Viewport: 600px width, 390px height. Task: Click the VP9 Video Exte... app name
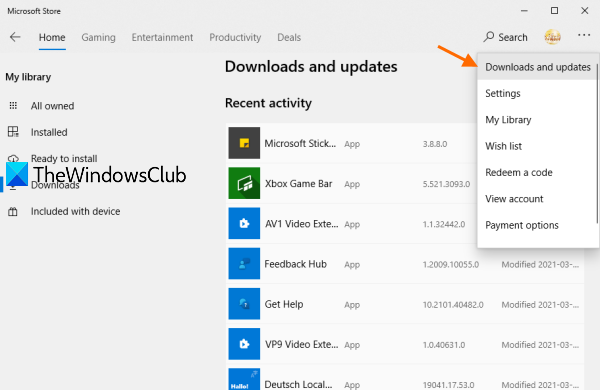(302, 344)
